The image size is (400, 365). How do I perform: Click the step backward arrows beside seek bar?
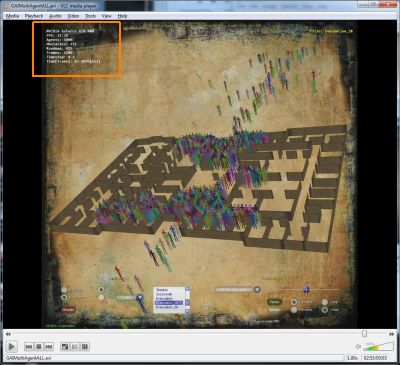pyautogui.click(x=8, y=334)
